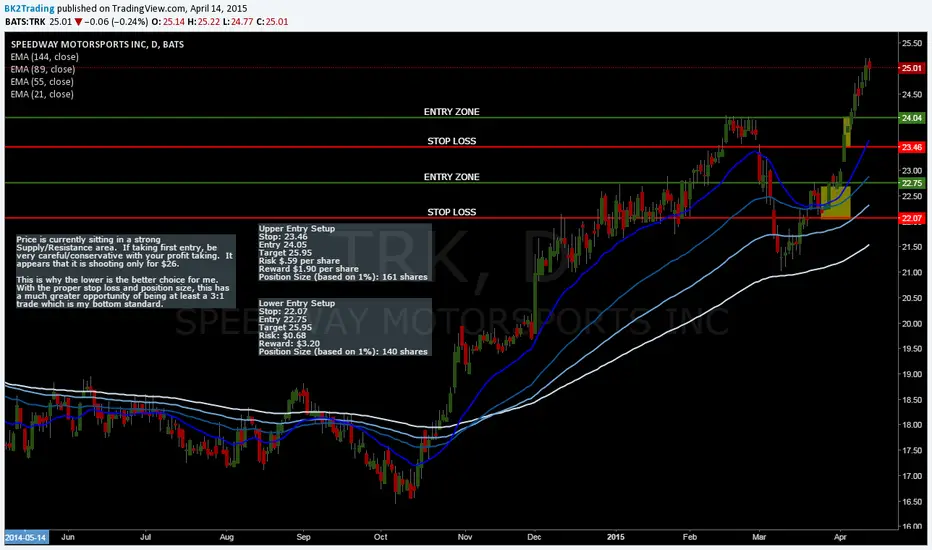Select the Upper Entry Setup note box

pos(344,252)
